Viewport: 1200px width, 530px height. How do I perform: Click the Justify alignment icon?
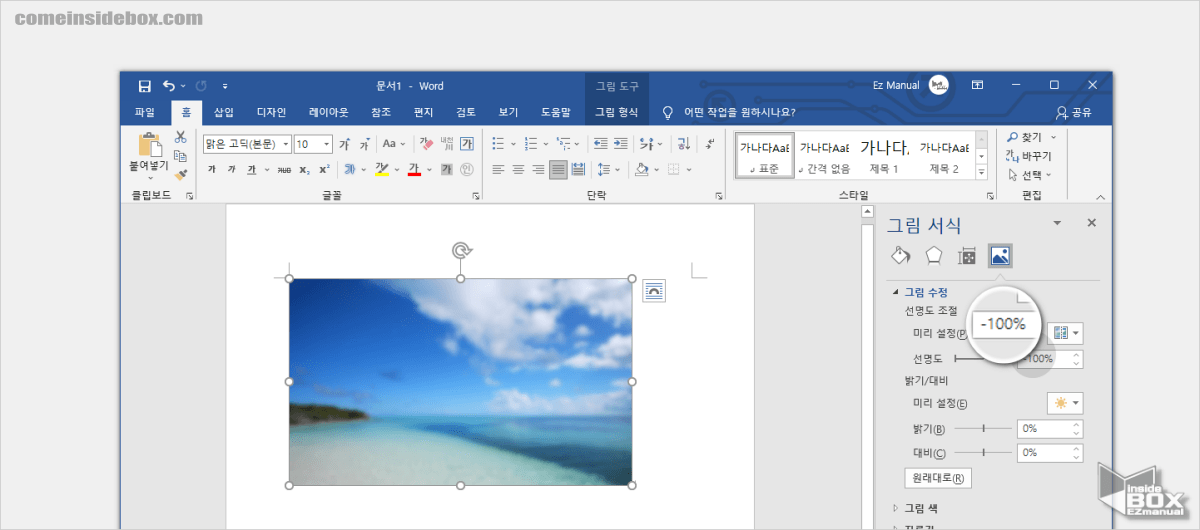(558, 169)
